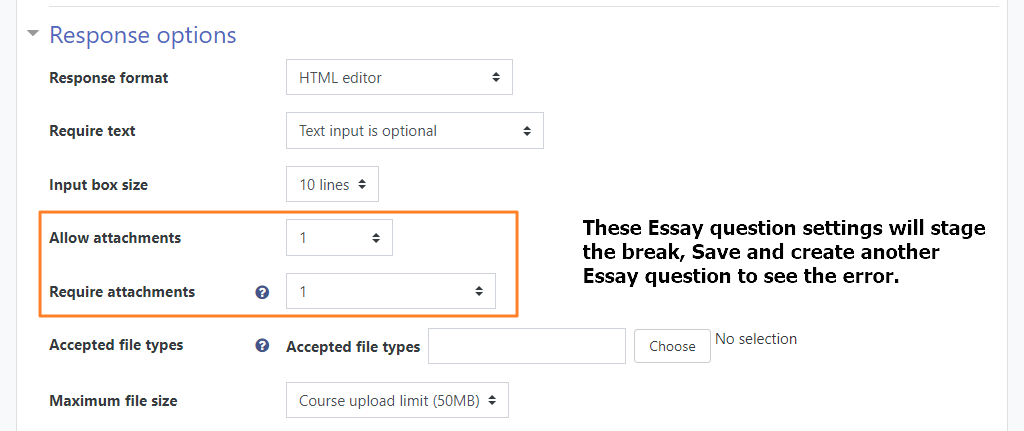
Task: Open the Allow attachments dropdown
Action: (x=340, y=238)
